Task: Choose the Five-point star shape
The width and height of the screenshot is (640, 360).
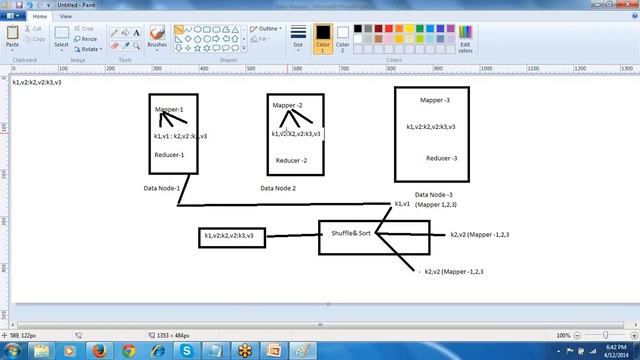Action: point(198,48)
